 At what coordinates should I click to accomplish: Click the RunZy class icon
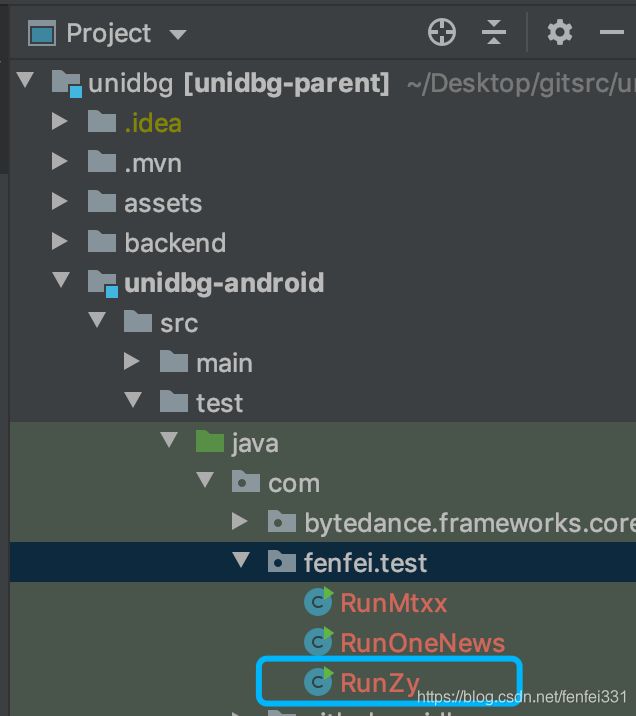[x=319, y=681]
